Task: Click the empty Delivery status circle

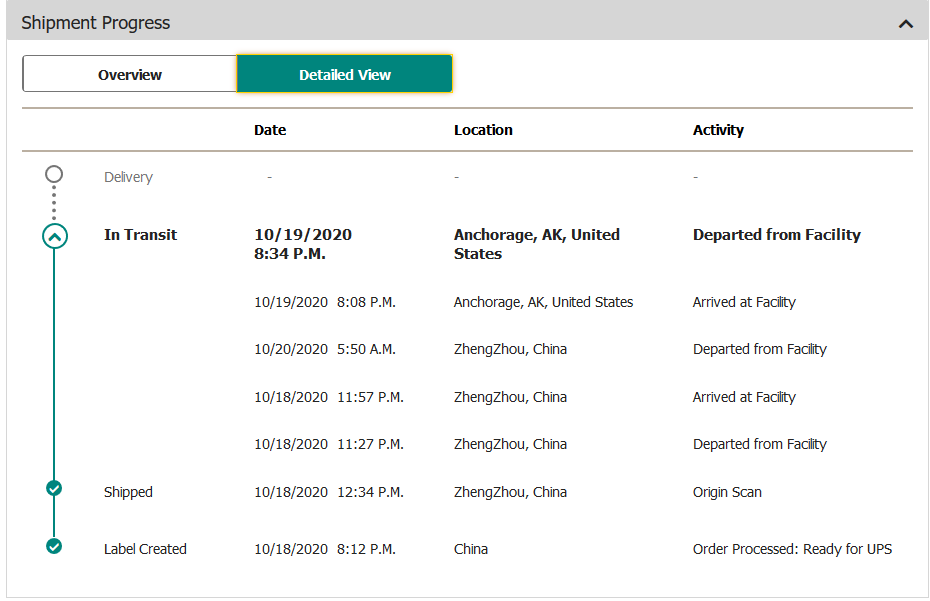Action: [x=54, y=174]
